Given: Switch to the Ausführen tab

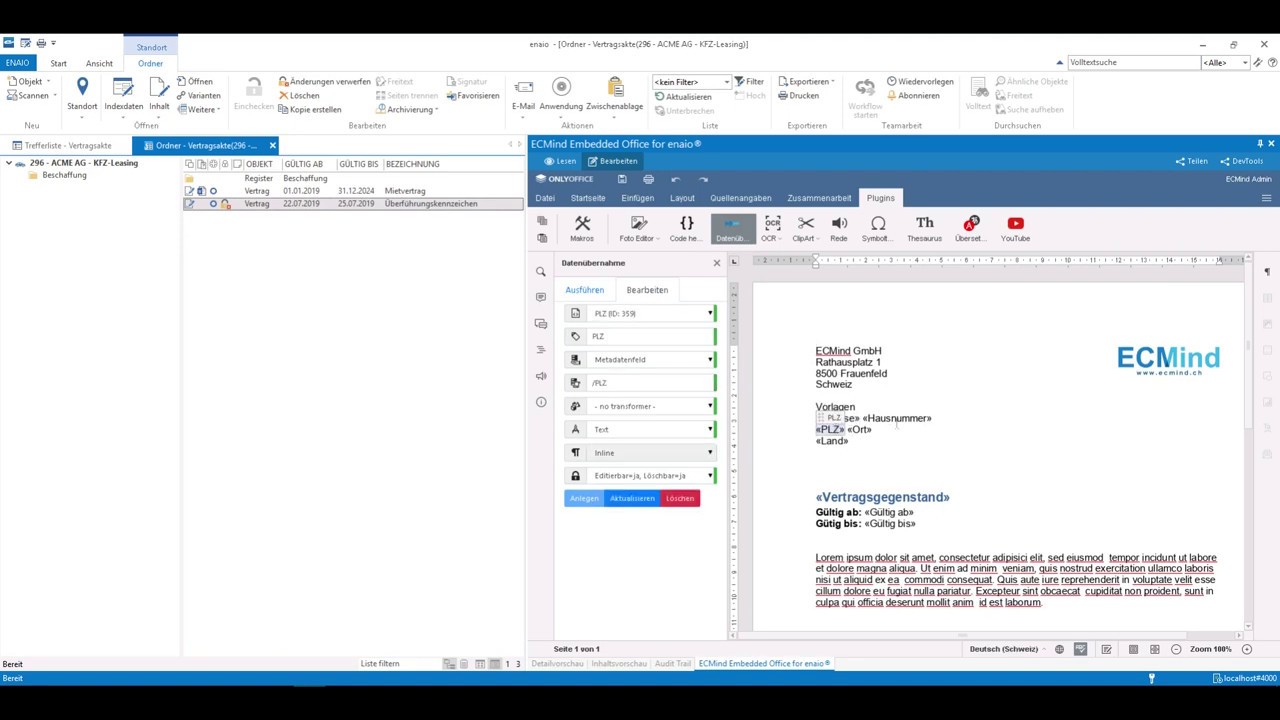Looking at the screenshot, I should point(584,290).
